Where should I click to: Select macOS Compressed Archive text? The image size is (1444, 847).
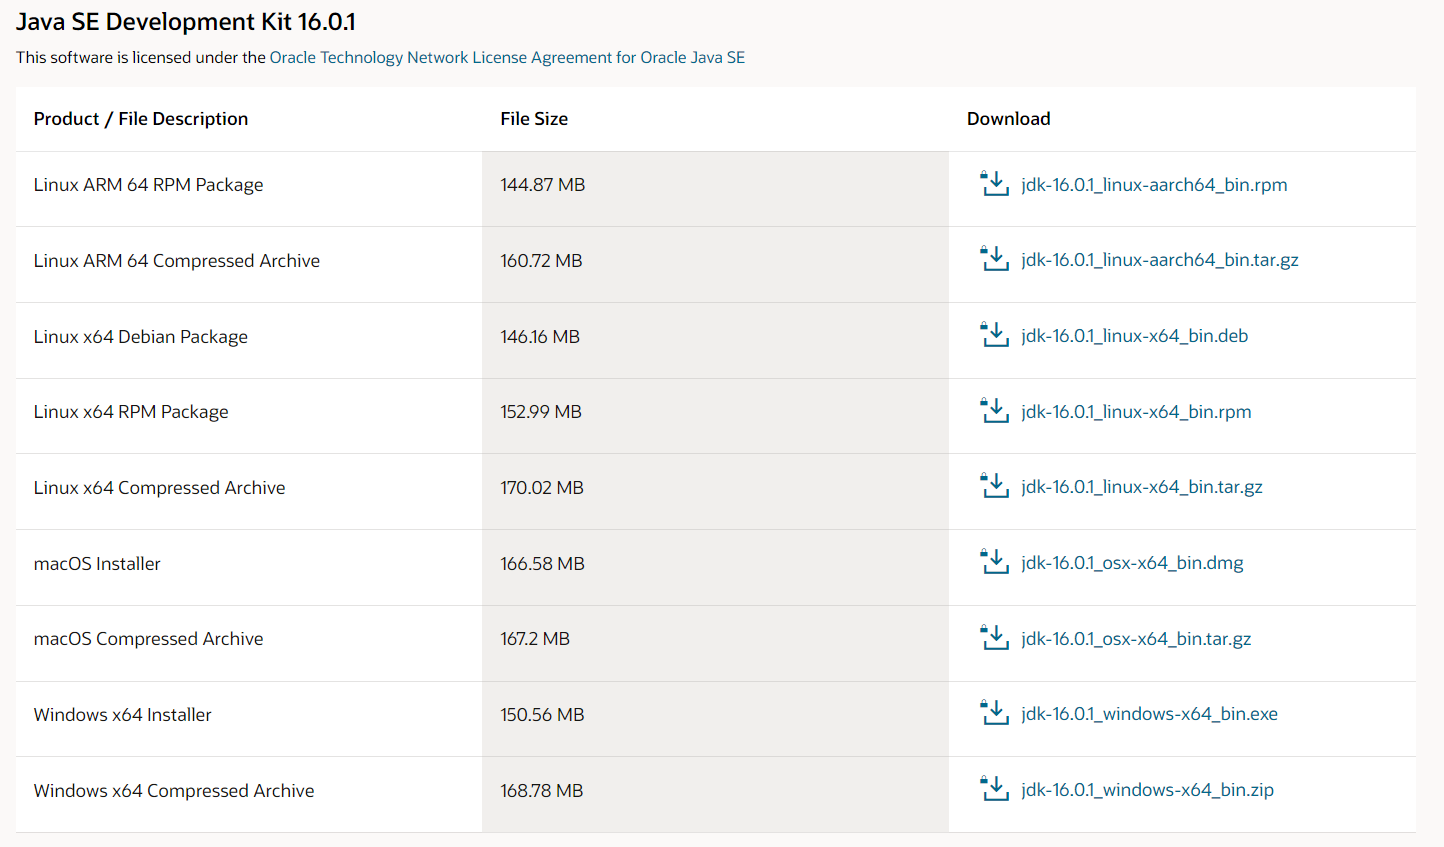point(149,639)
